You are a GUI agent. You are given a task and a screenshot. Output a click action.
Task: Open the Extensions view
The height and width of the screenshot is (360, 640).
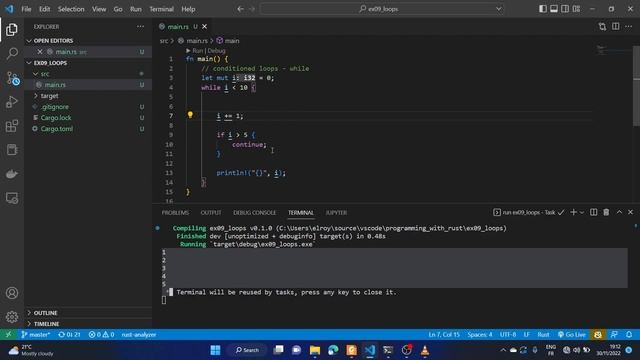click(12, 126)
